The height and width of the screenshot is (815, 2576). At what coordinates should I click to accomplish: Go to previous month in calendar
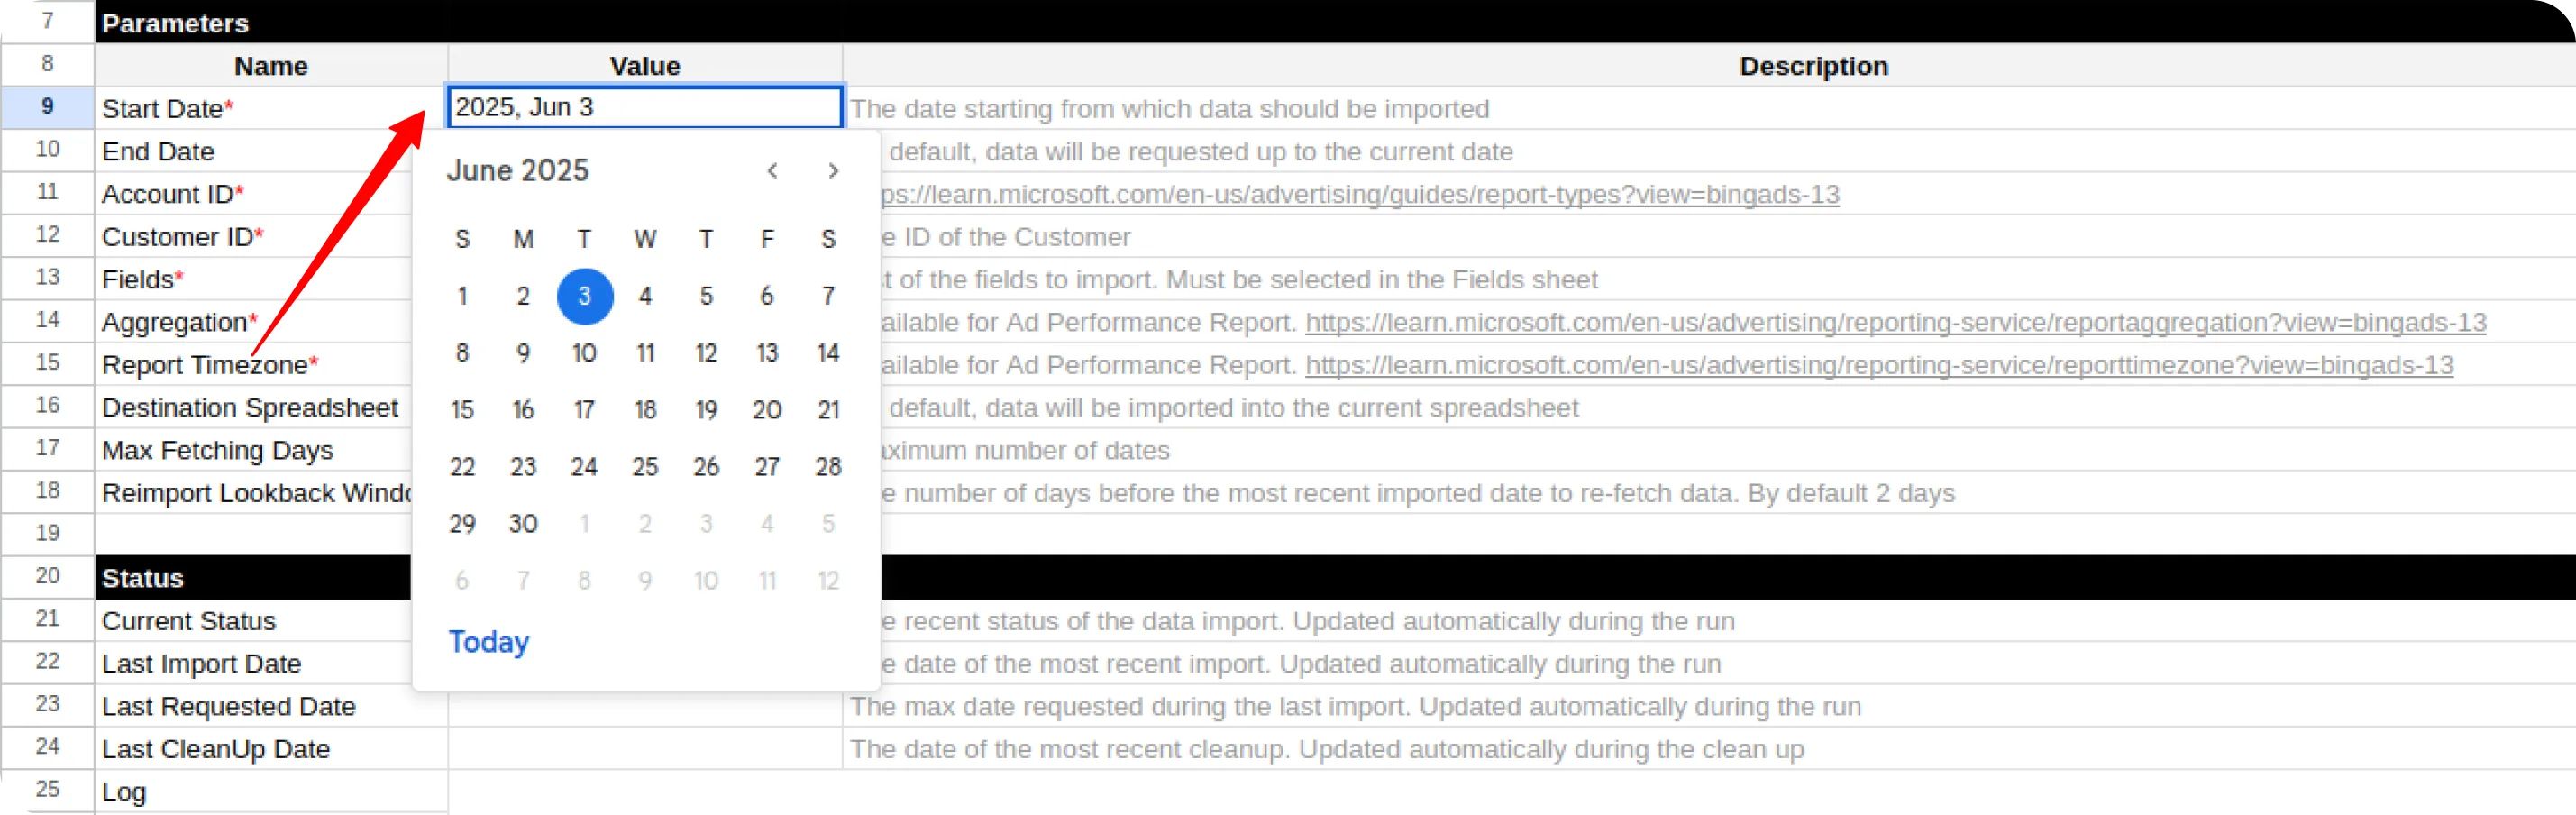click(772, 171)
